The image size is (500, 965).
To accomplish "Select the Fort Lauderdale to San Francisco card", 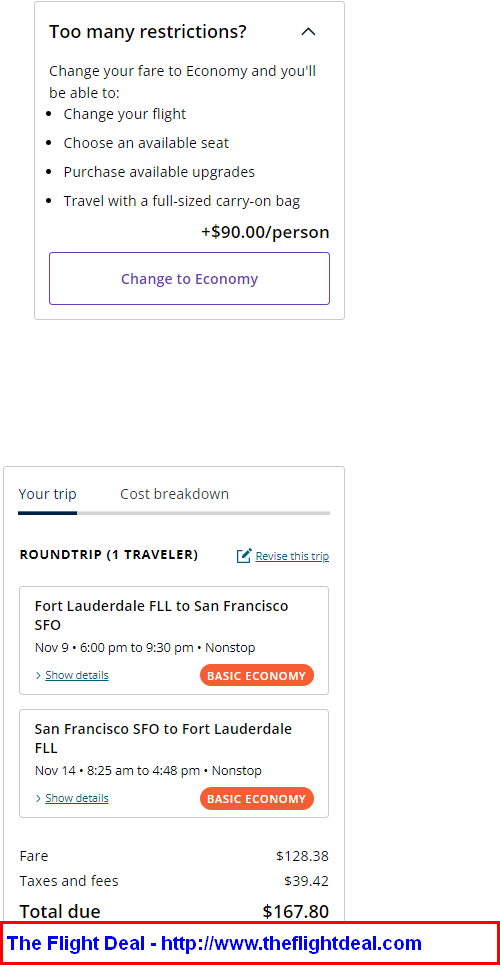I will coord(174,640).
